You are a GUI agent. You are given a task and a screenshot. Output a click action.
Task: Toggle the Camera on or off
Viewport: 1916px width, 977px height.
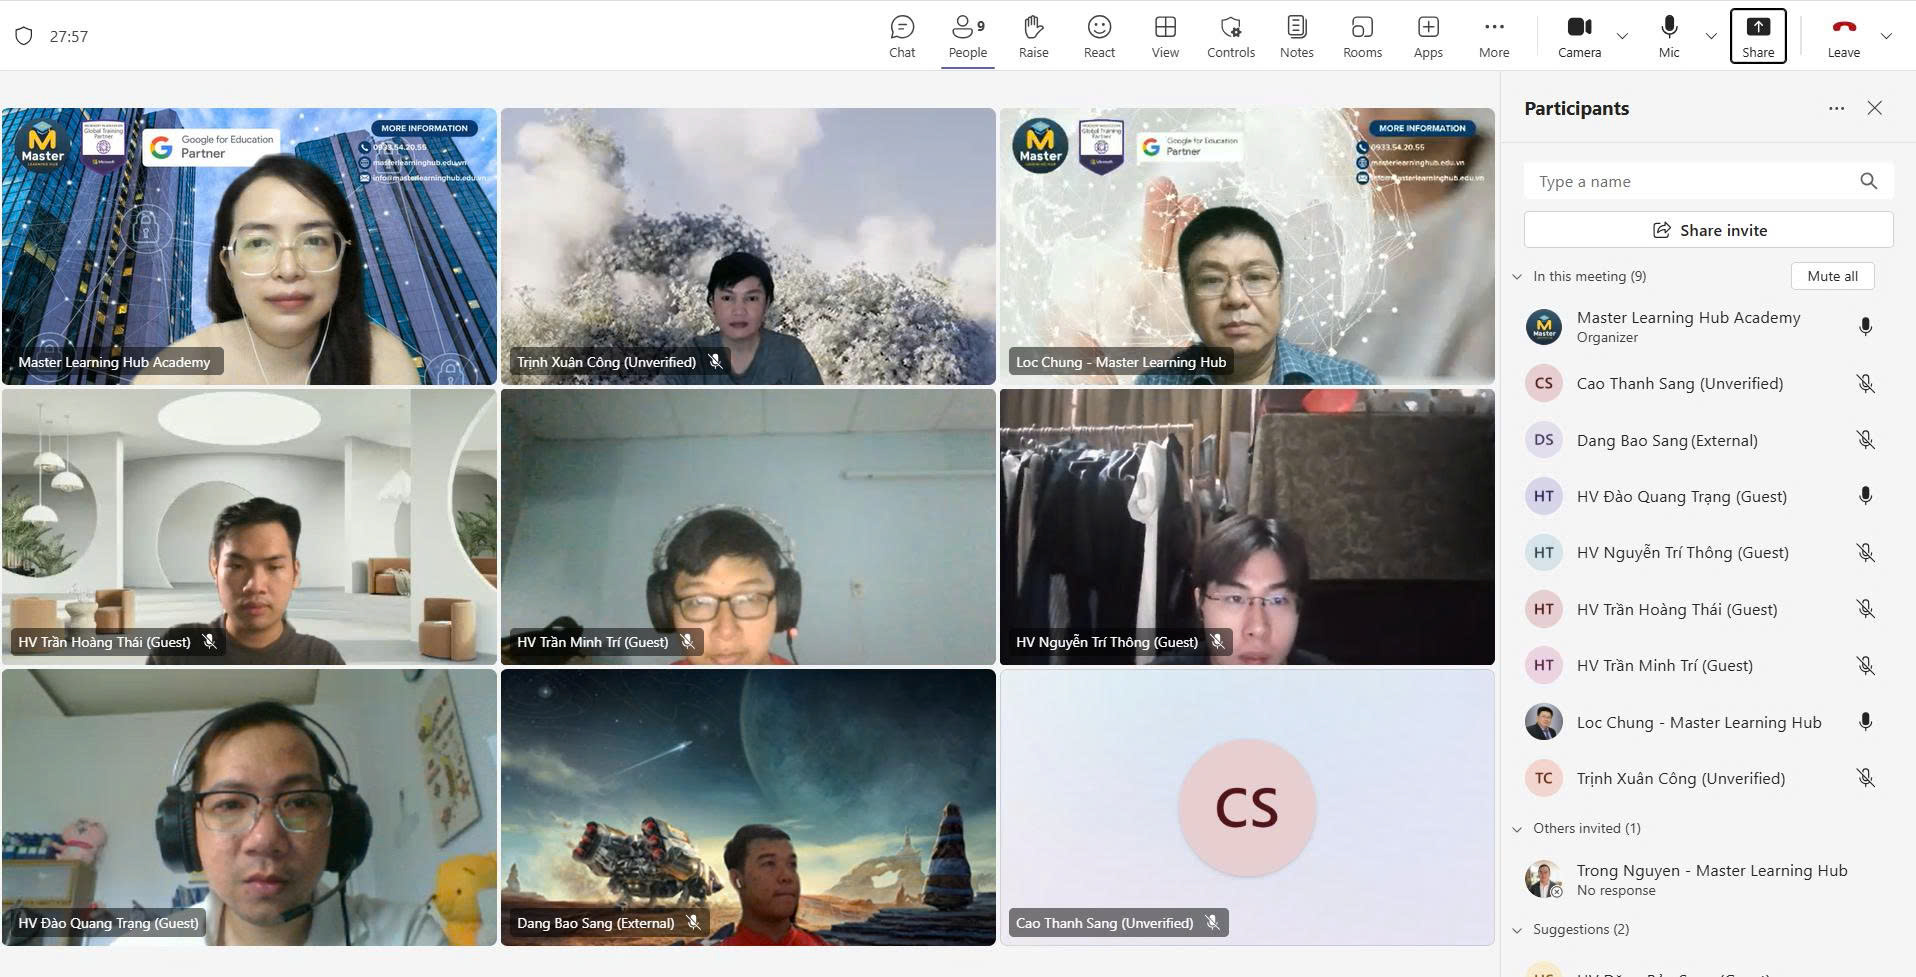tap(1579, 37)
